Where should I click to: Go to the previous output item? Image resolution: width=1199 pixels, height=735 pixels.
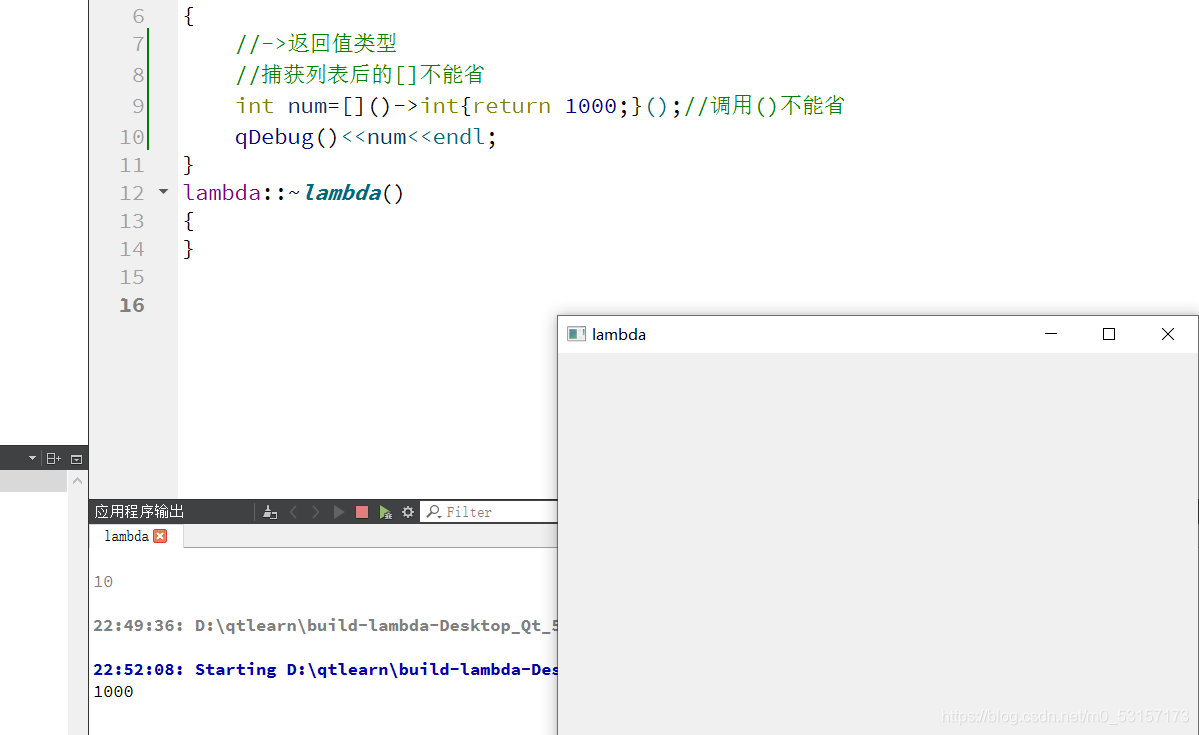click(x=292, y=511)
